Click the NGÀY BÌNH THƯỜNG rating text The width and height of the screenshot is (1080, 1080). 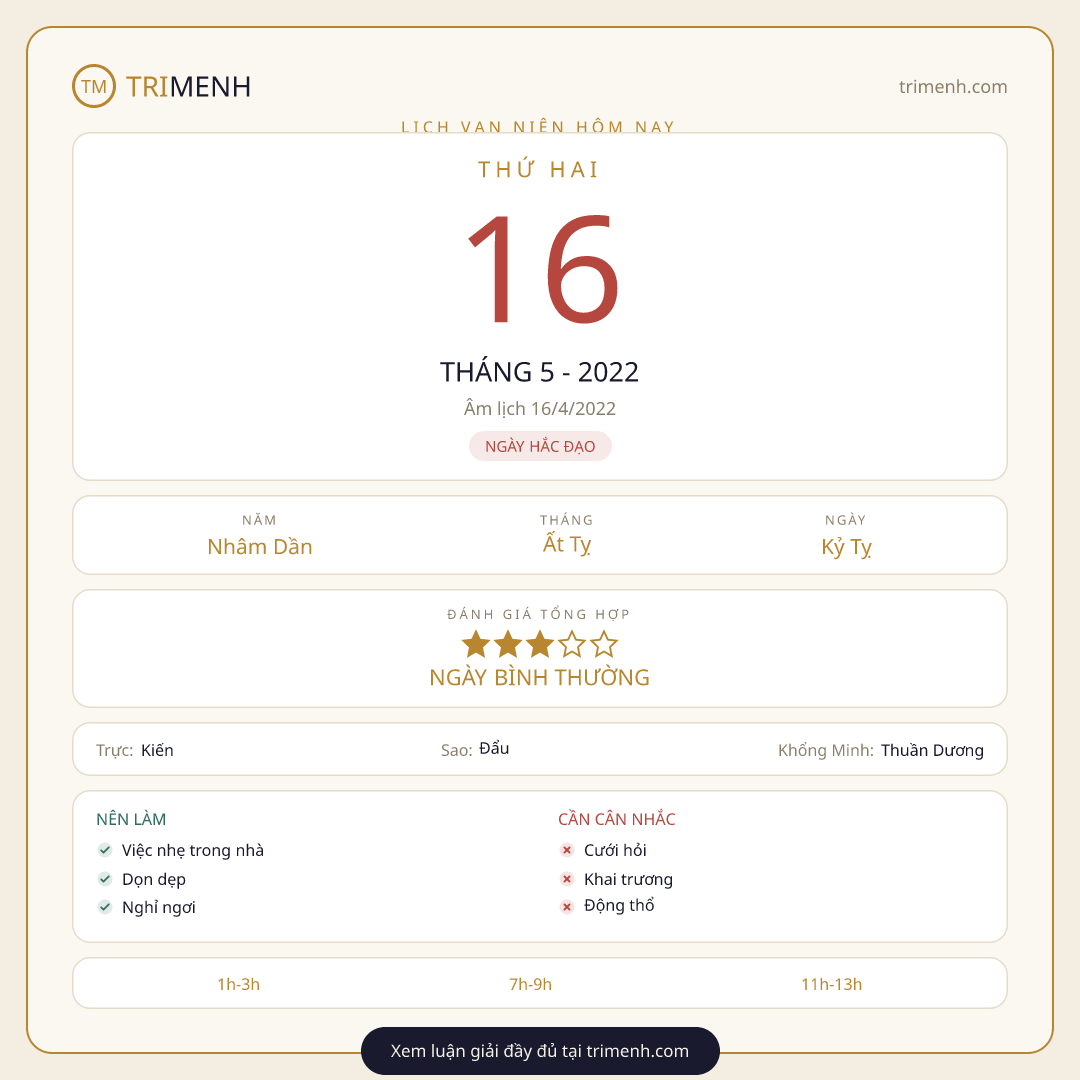539,678
